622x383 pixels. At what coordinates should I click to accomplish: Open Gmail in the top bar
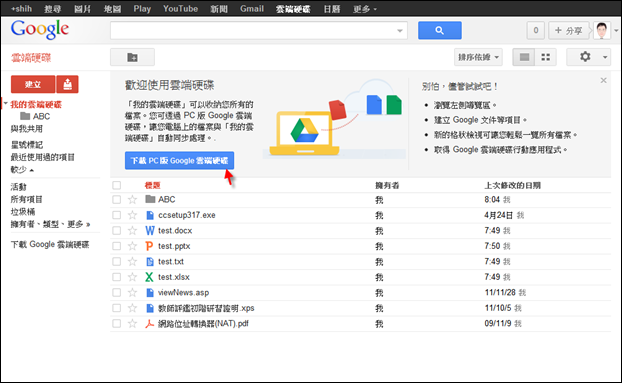click(x=252, y=9)
